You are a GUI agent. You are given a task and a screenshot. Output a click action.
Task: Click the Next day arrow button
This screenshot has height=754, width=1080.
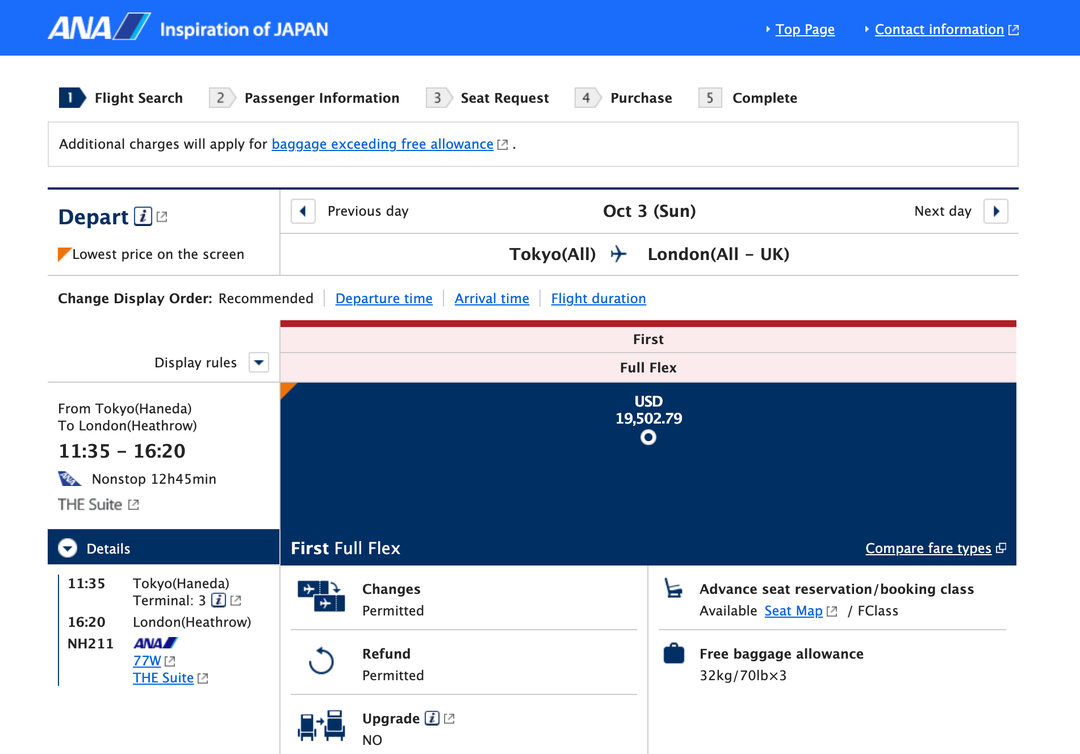(995, 211)
